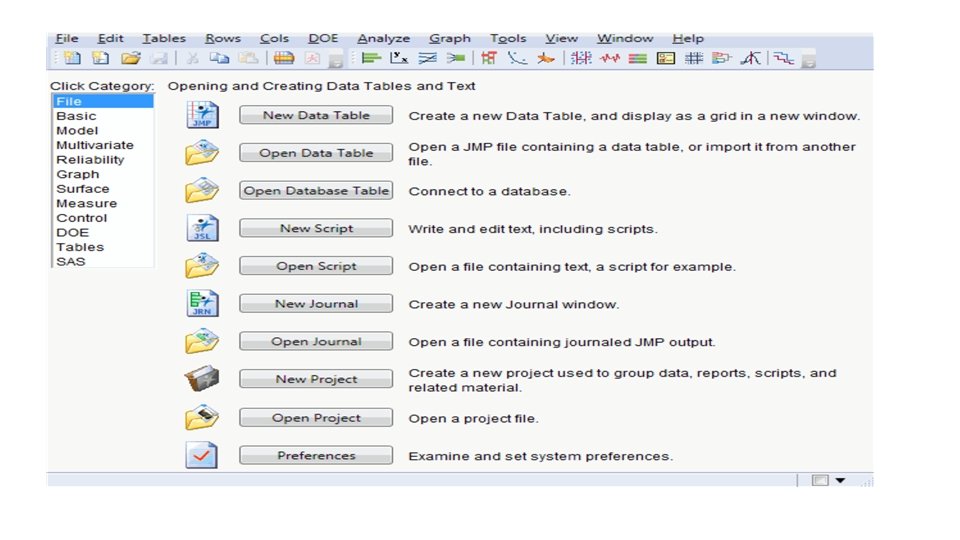Open the DOE menu
The width and height of the screenshot is (960, 540).
click(x=323, y=39)
